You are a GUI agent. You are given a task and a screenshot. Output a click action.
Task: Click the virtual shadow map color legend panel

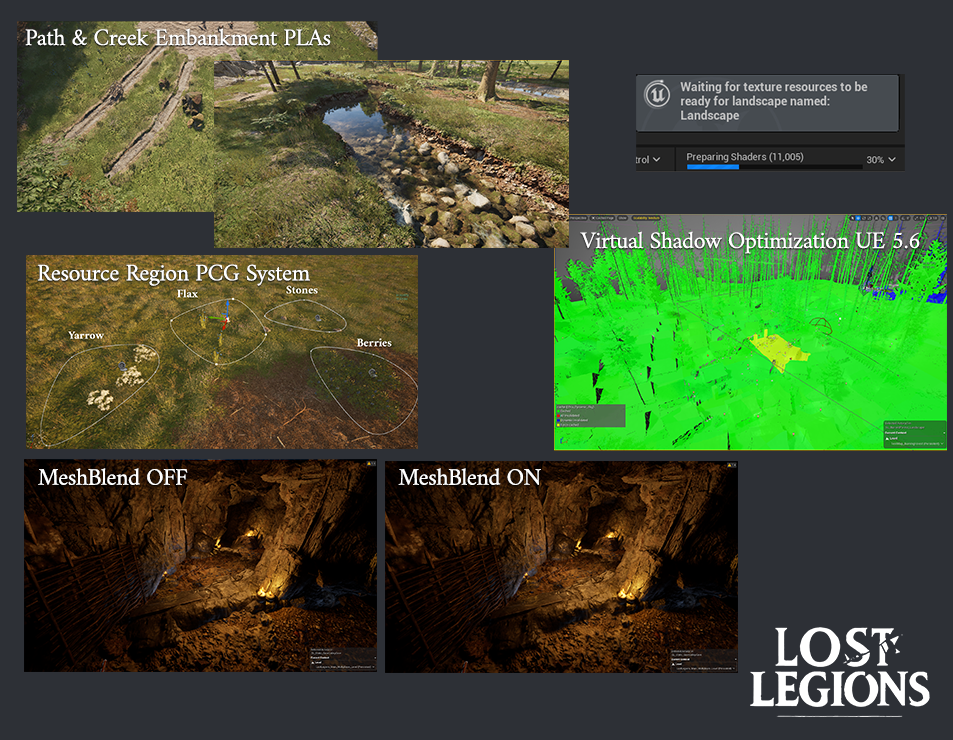coord(590,416)
